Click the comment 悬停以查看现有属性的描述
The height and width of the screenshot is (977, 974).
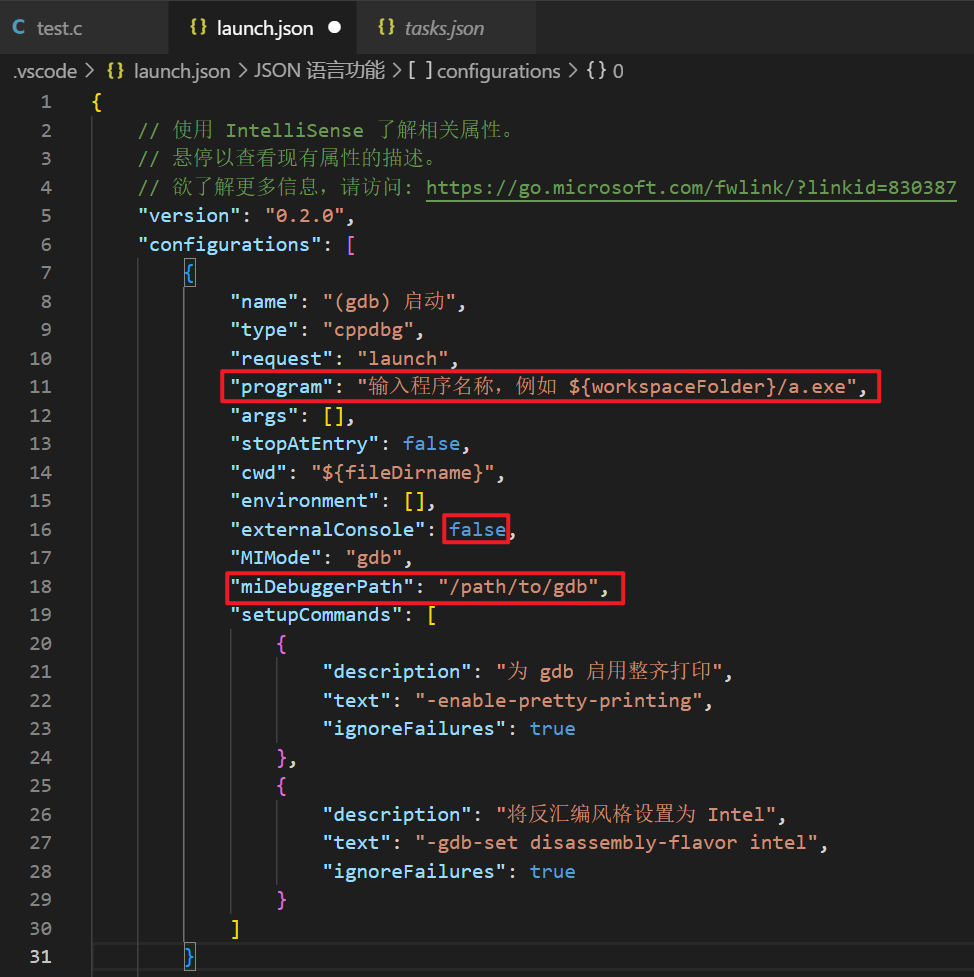point(287,159)
